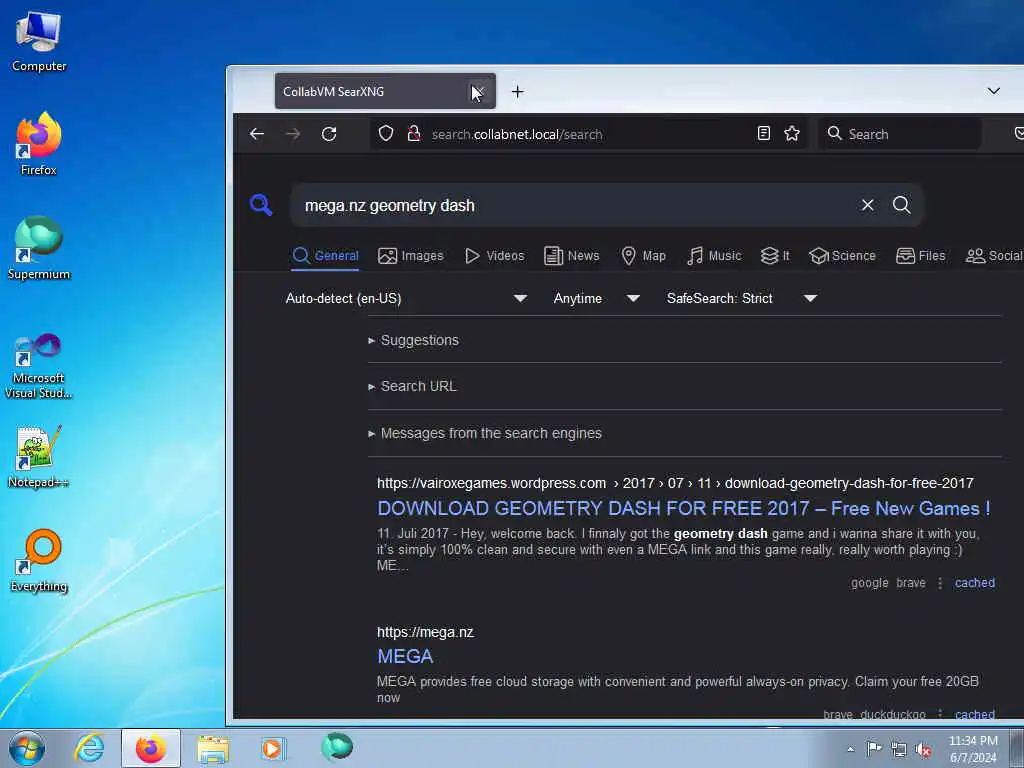Image resolution: width=1024 pixels, height=768 pixels.
Task: Open the Windows Start menu
Action: pyautogui.click(x=27, y=748)
